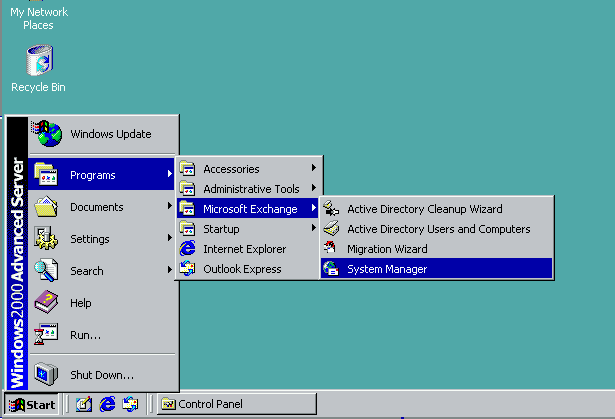Screen dimensions: 615x419
Task: Select Windows Update in Start menu
Action: coord(102,134)
